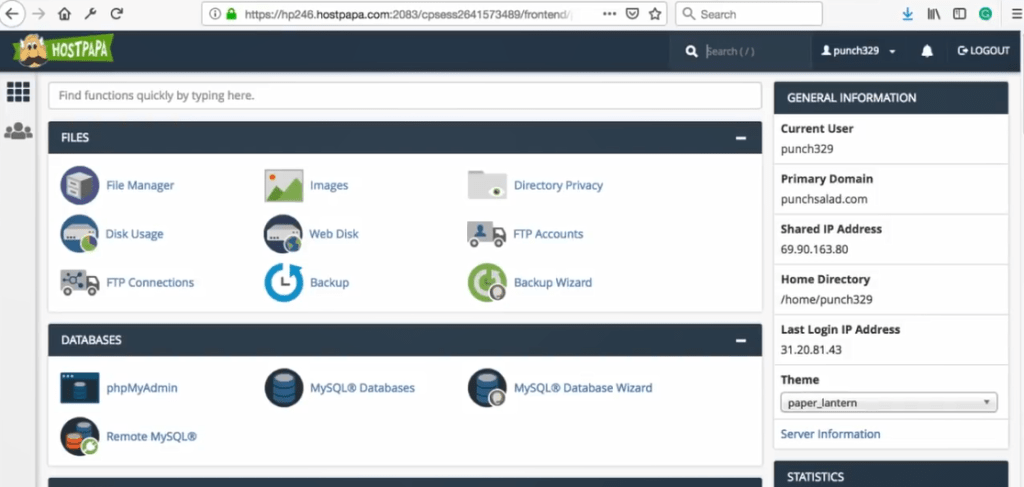
Task: Click the notifications bell icon
Action: (x=927, y=51)
